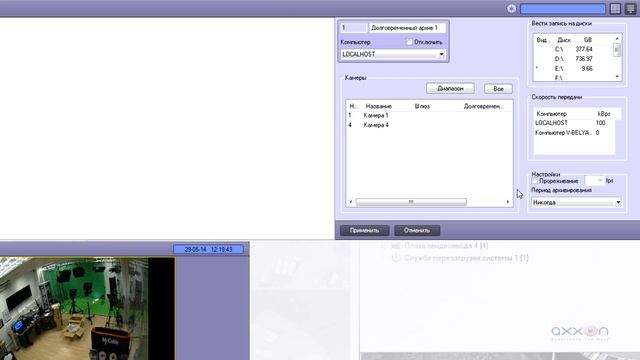The height and width of the screenshot is (360, 640).
Task: Select the Камера 4 row
Action: point(429,125)
